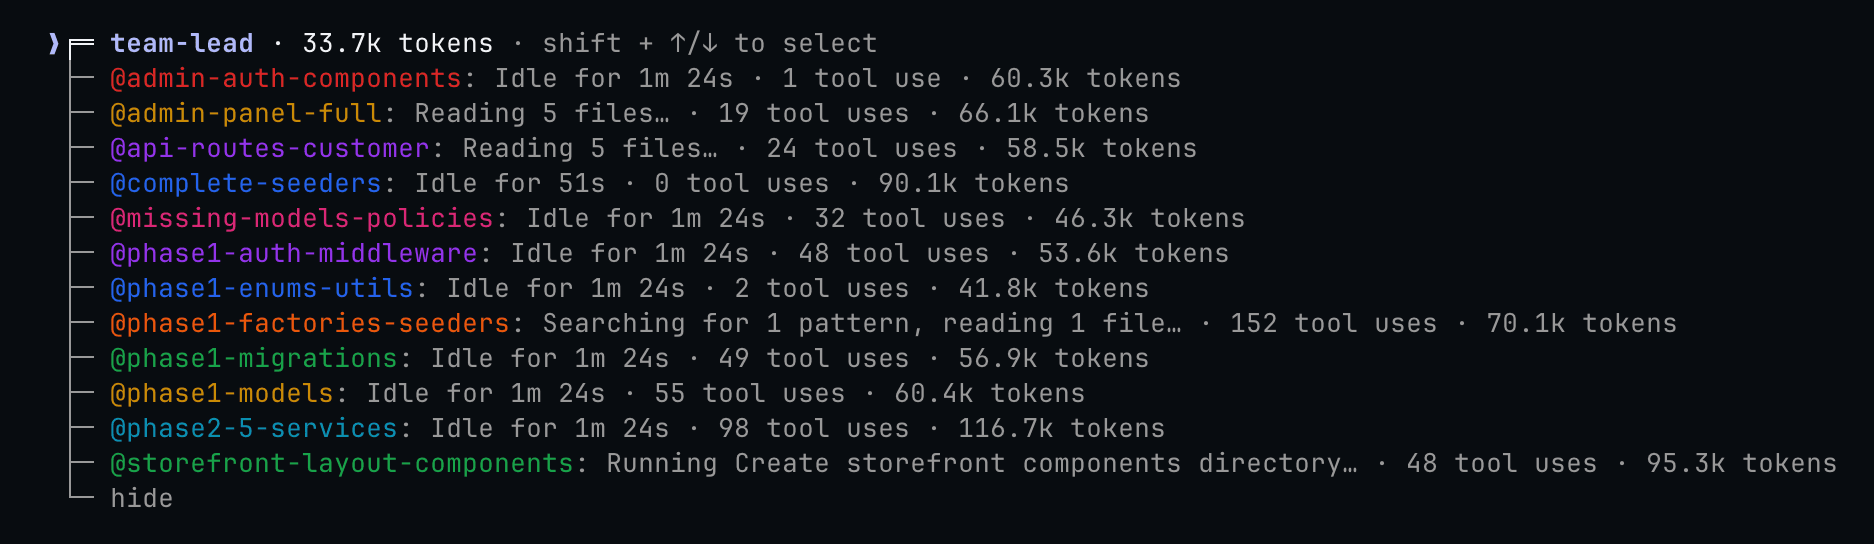The image size is (1874, 544).
Task: Click the "Running Create storefront components directory" status
Action: point(981,464)
